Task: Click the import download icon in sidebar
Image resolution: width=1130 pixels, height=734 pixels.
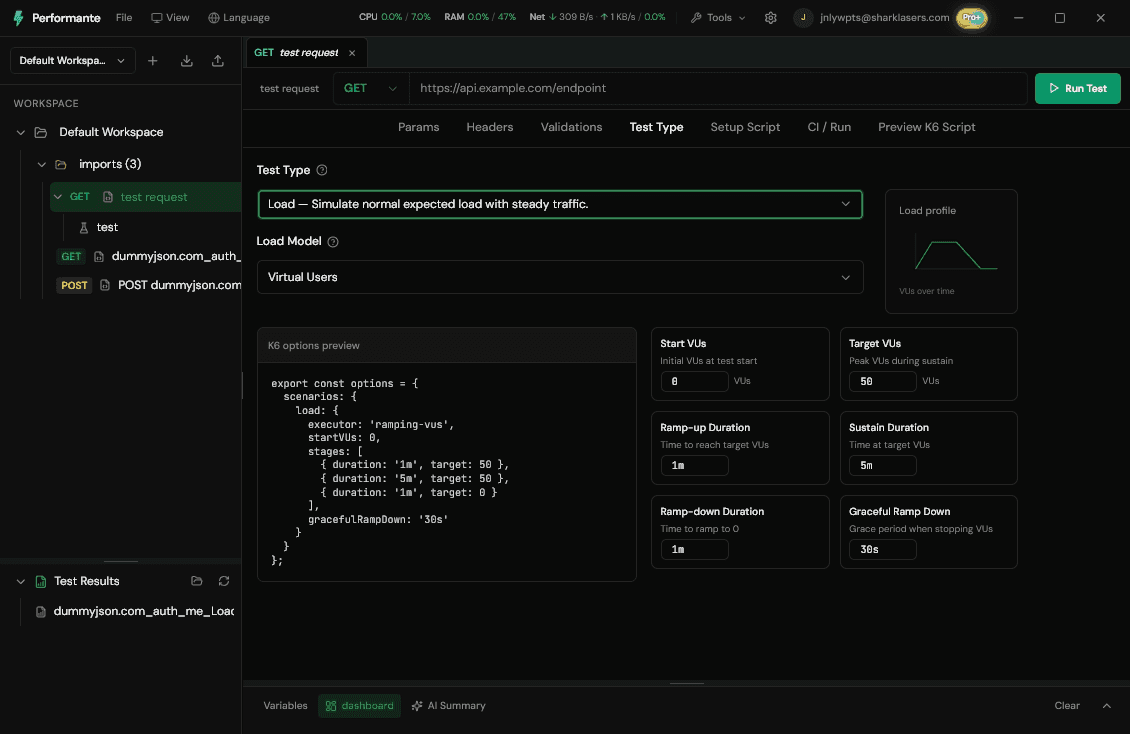Action: click(x=187, y=61)
